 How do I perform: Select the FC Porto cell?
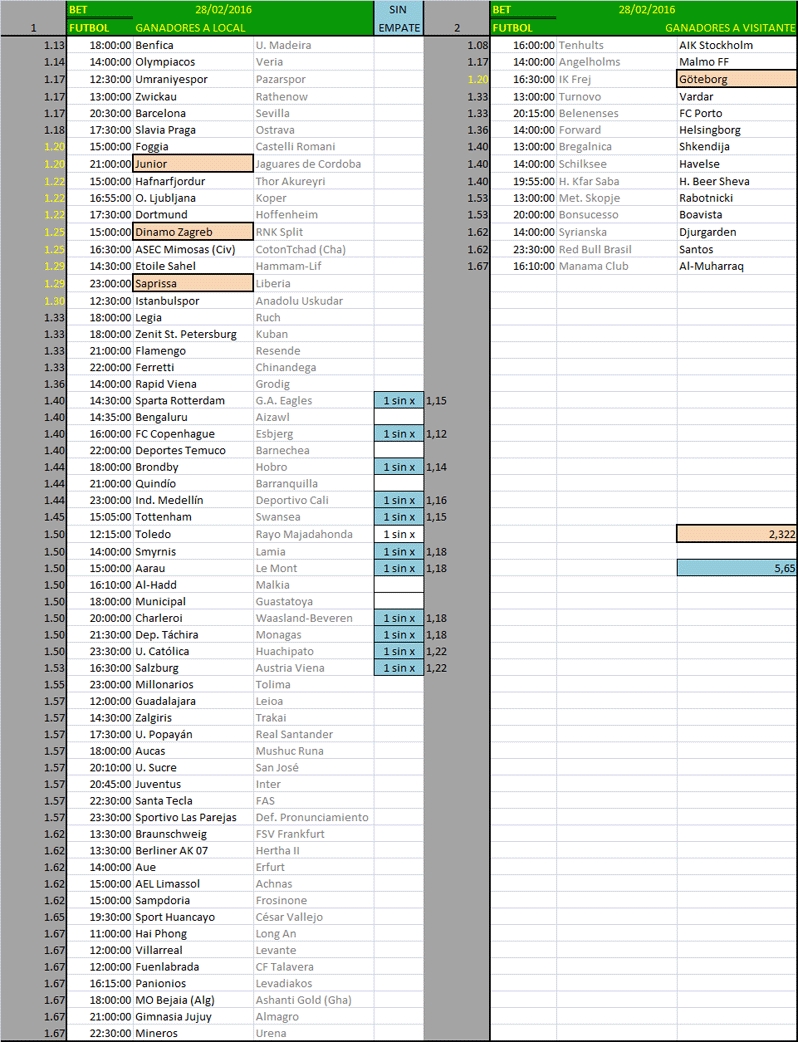tap(737, 113)
